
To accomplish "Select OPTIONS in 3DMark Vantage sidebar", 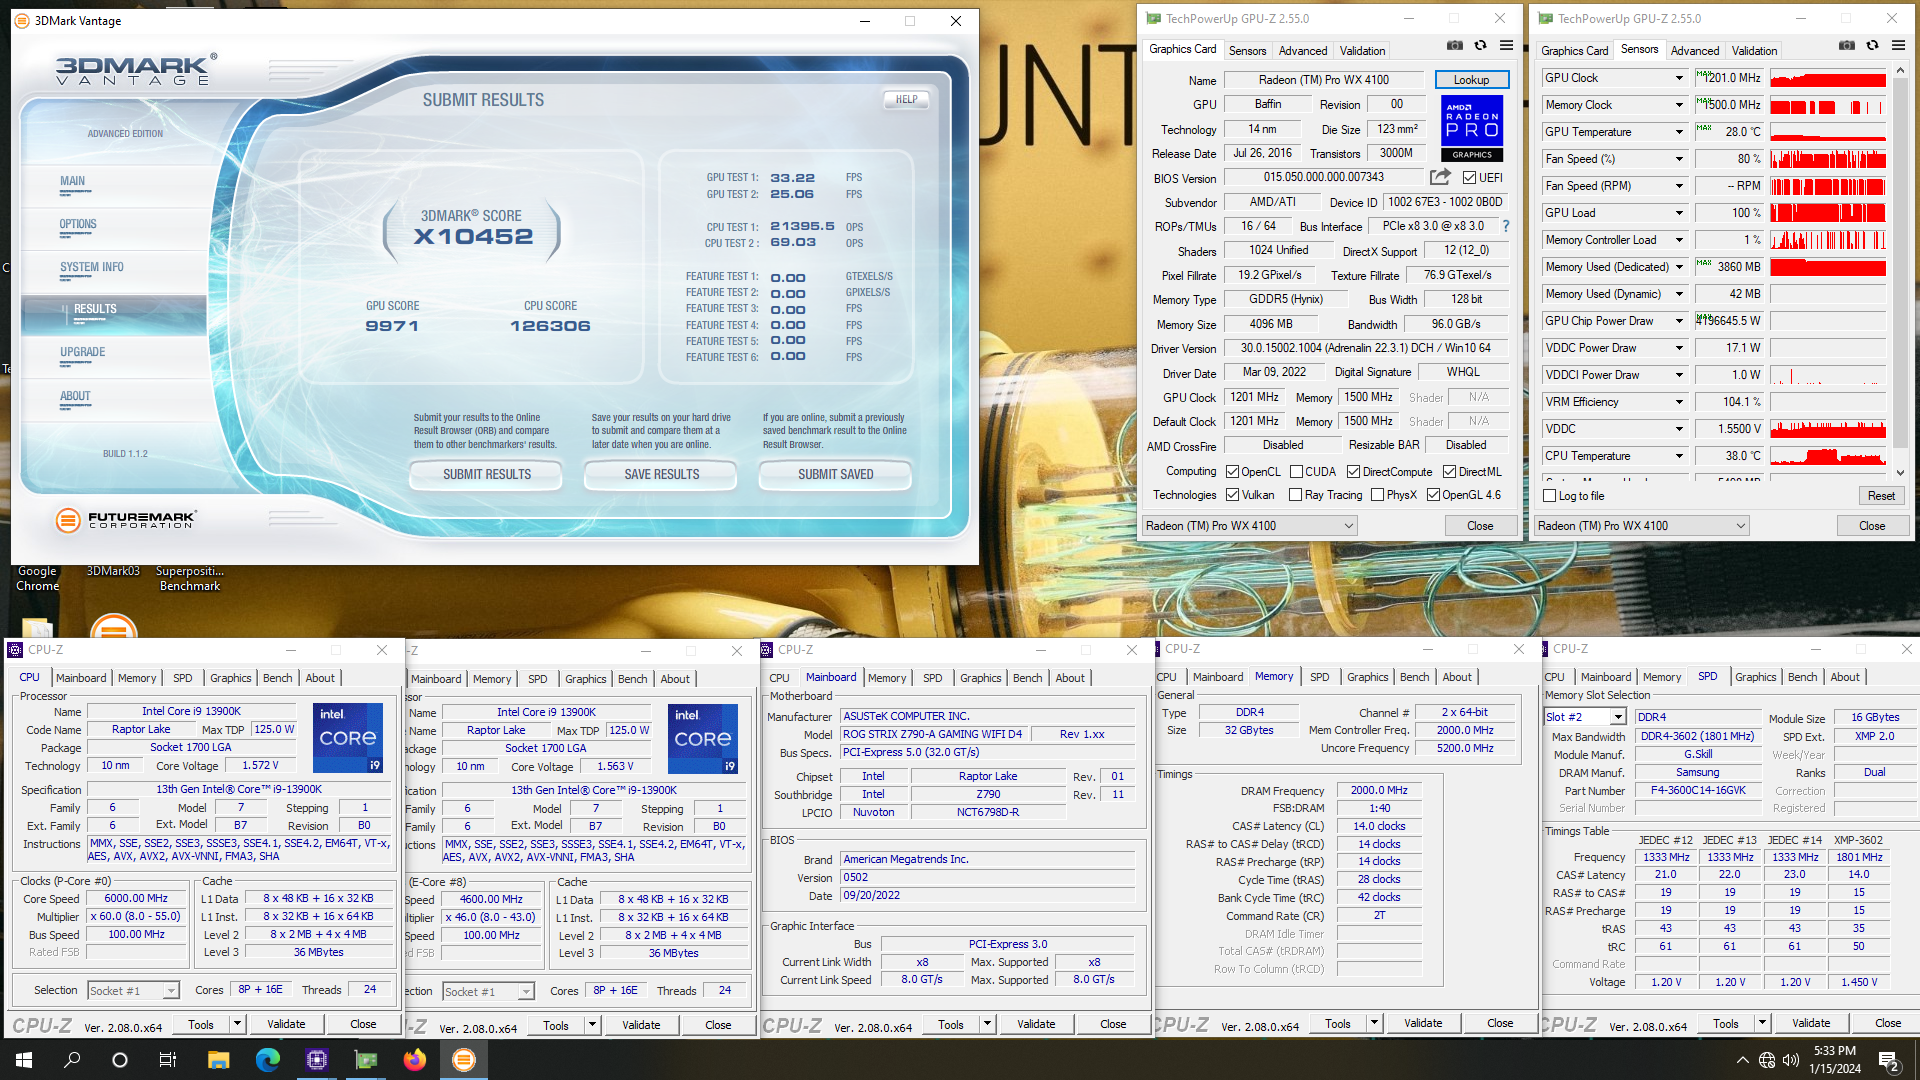I will click(x=78, y=225).
